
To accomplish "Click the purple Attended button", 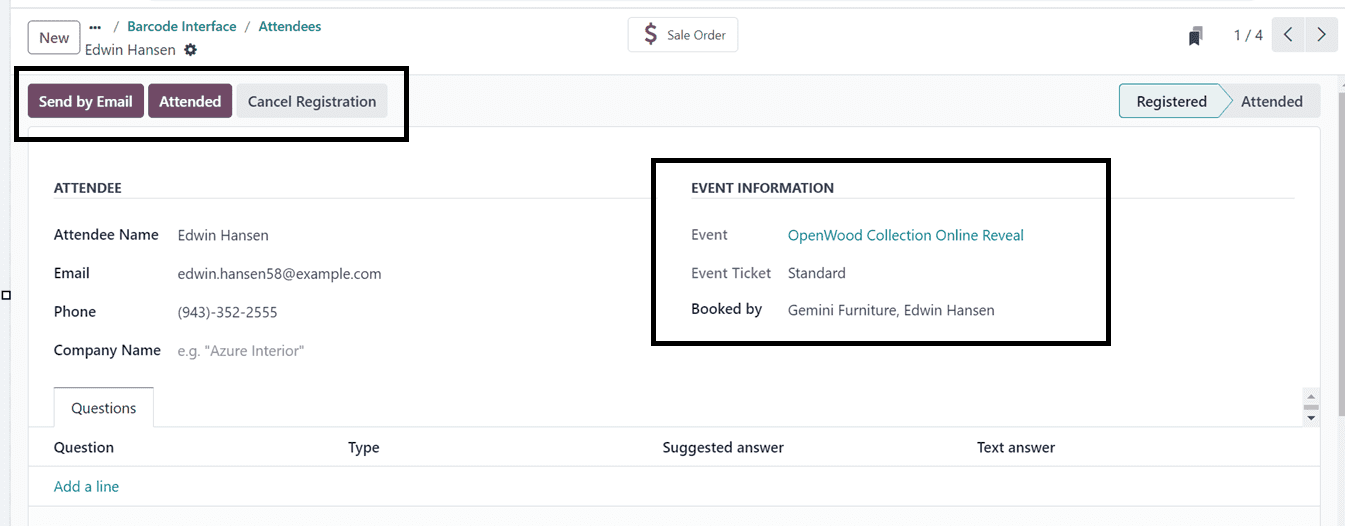I will 190,101.
